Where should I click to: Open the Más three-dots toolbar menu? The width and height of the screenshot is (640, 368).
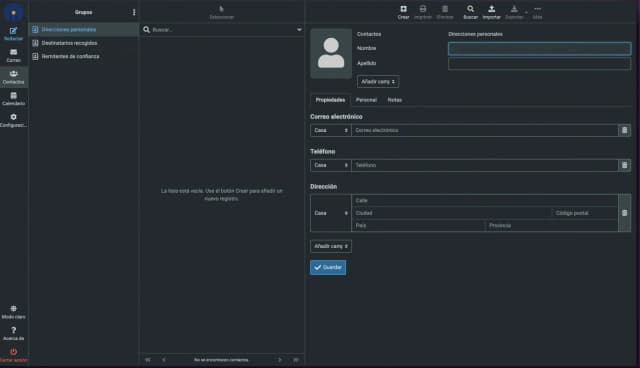pos(537,12)
